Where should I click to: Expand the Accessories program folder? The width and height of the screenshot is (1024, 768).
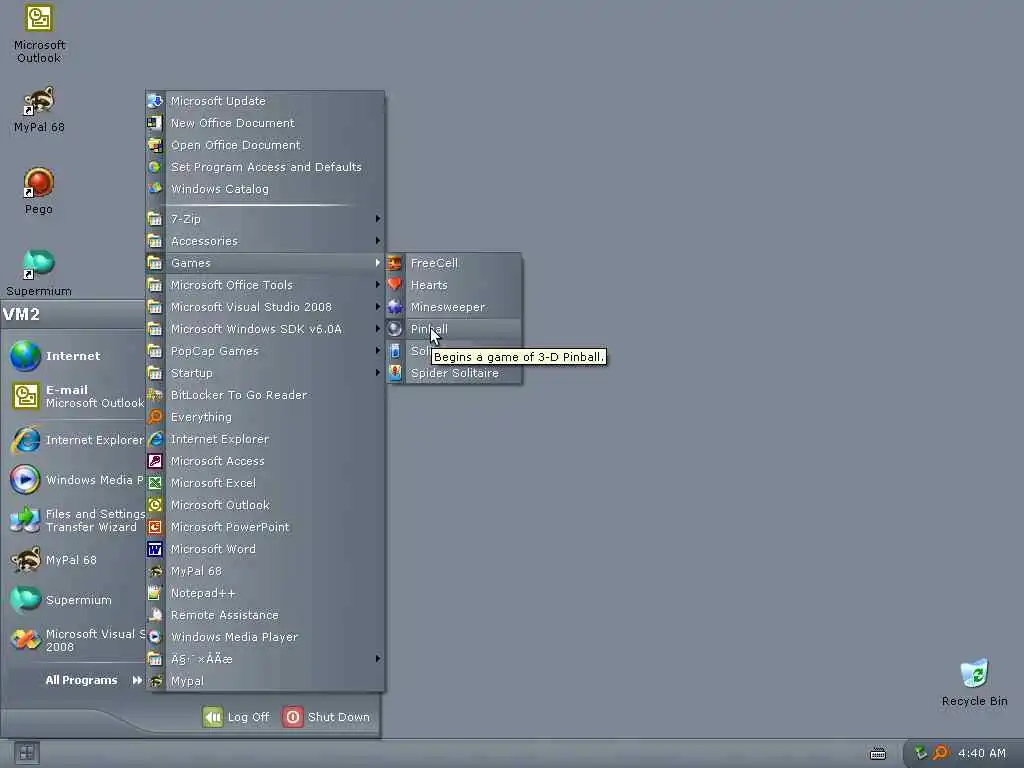coord(265,241)
